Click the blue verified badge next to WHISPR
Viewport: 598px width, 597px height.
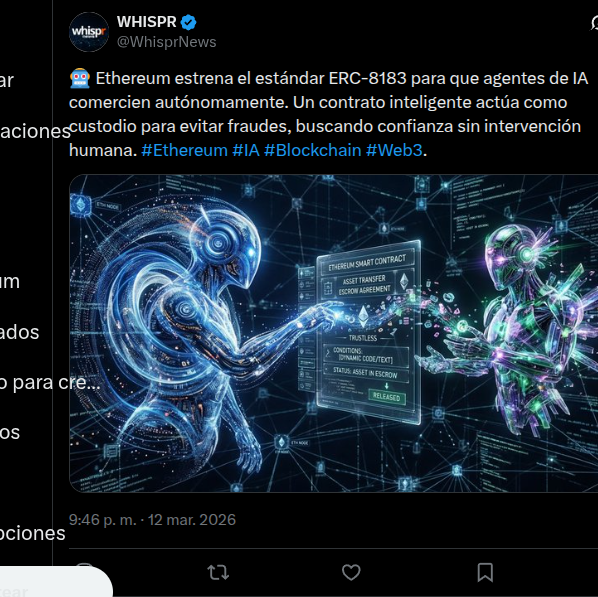(188, 22)
